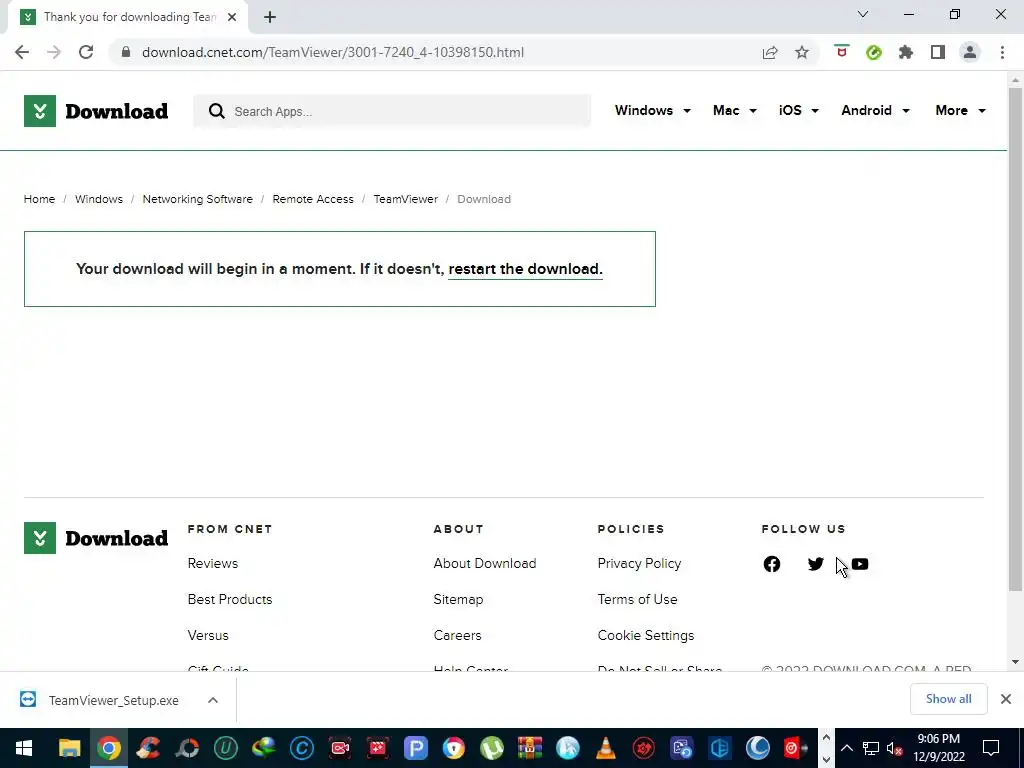
Task: Open Sitemap footer link
Action: pyautogui.click(x=458, y=600)
